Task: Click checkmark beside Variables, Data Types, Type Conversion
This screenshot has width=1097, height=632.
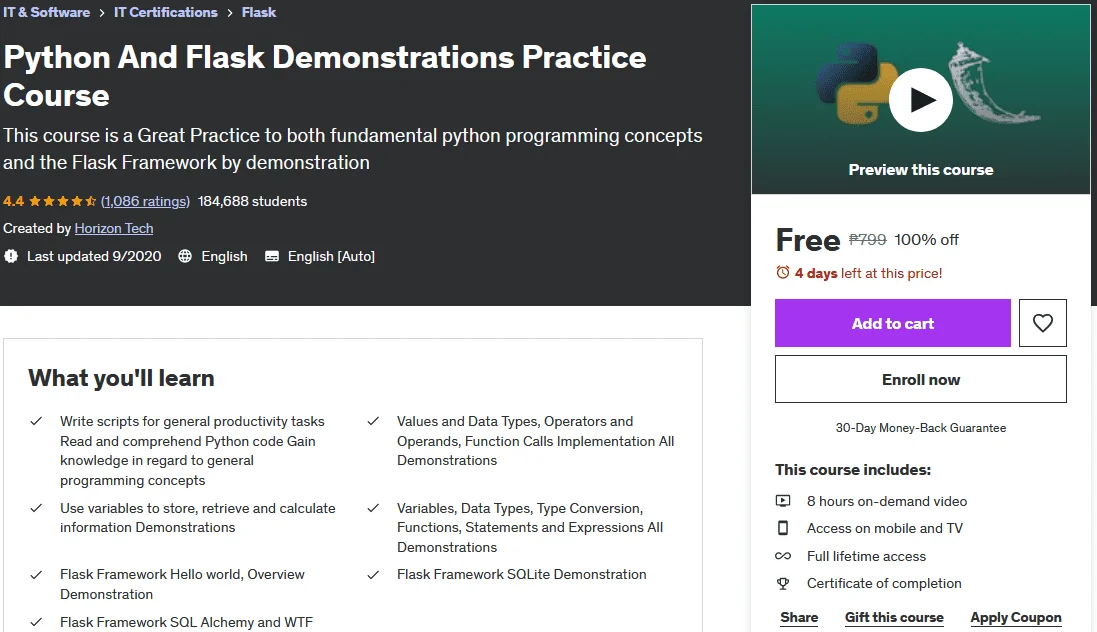Action: click(x=373, y=507)
